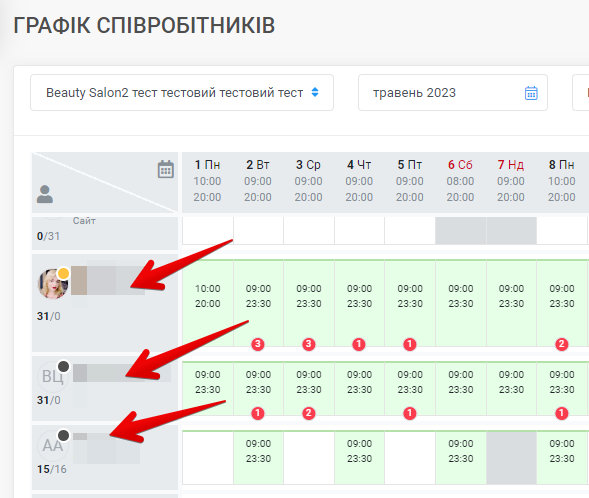The height and width of the screenshot is (498, 589).
Task: Click yellow status dot on blonde avatar
Action: click(x=63, y=273)
